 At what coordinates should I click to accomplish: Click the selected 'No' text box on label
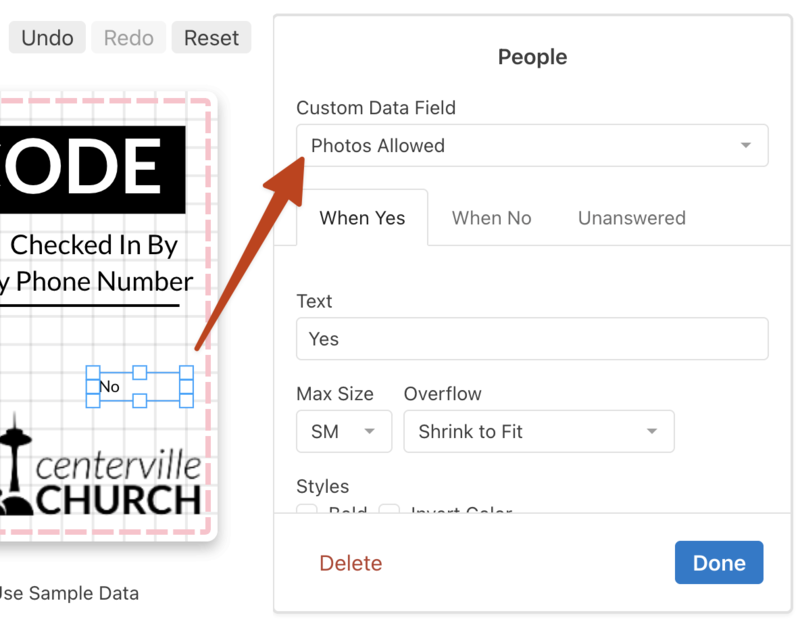click(x=139, y=387)
